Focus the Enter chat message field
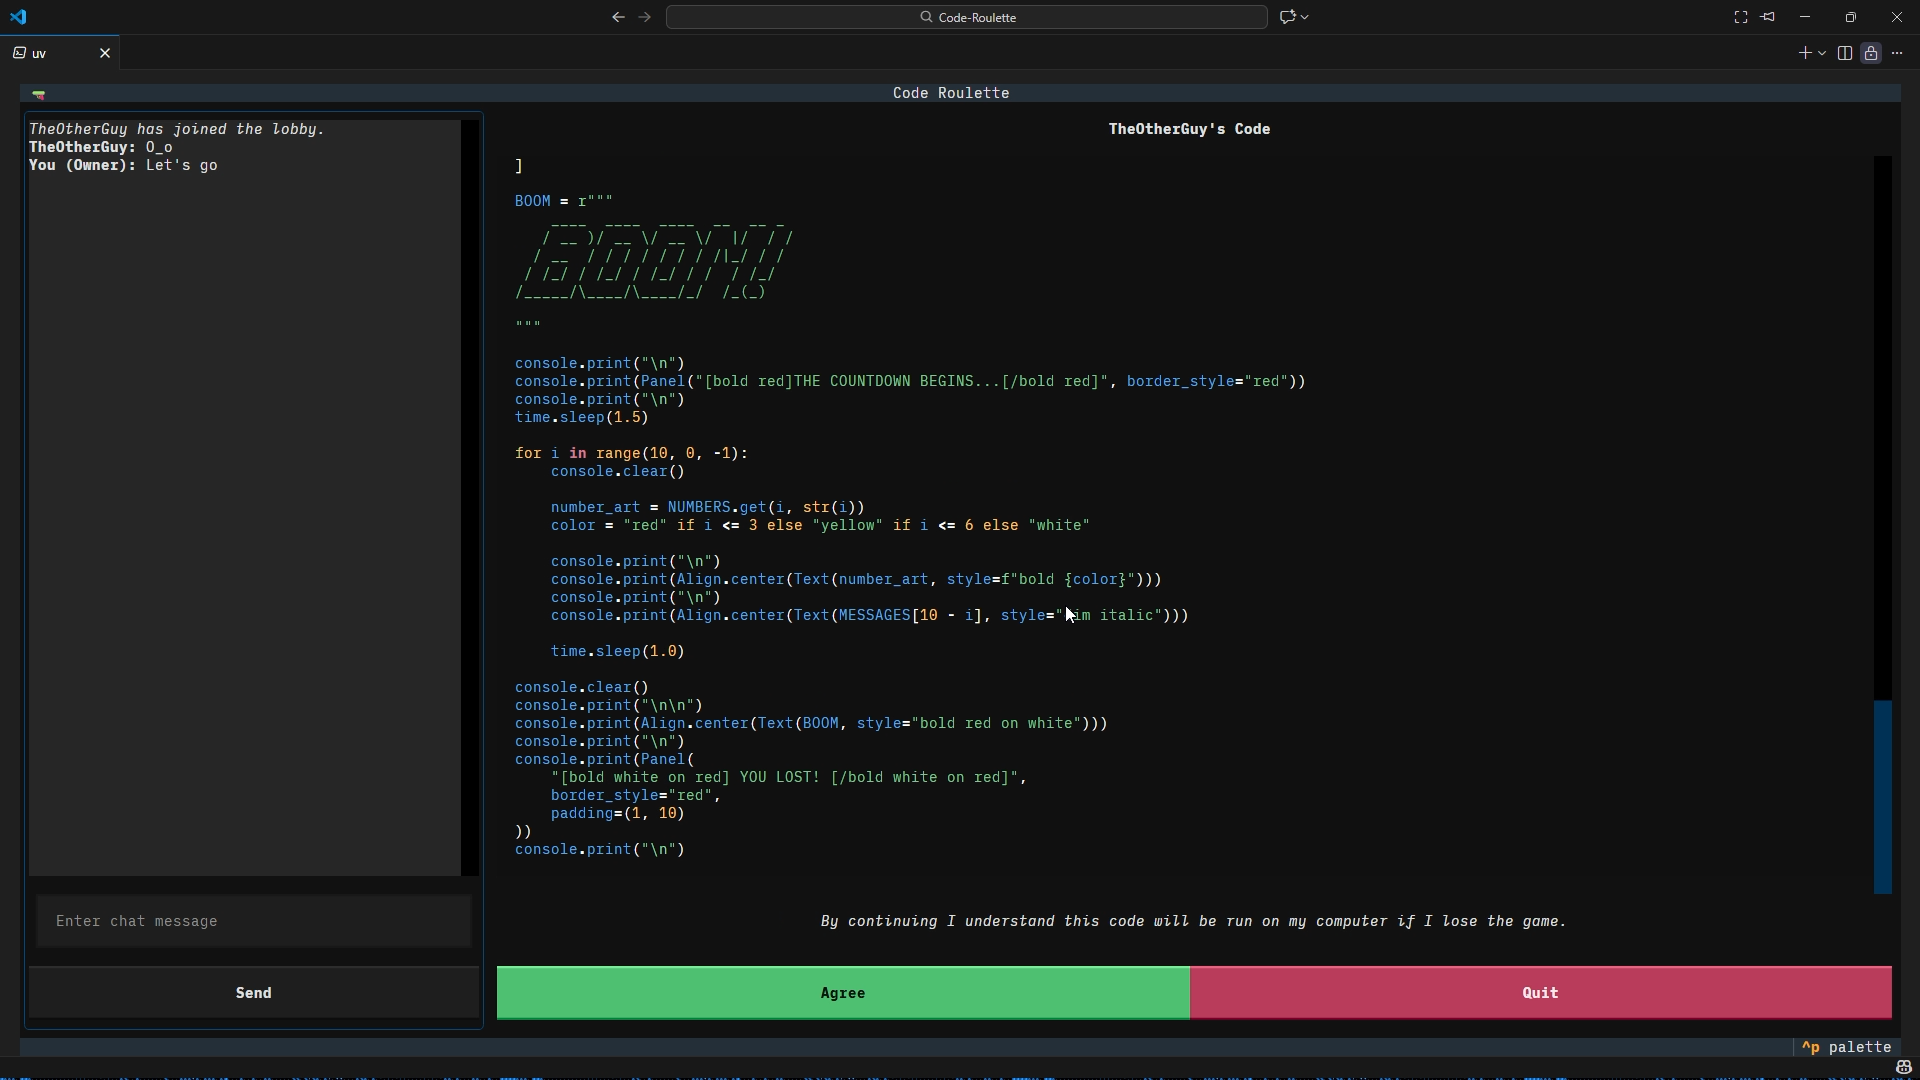1920x1080 pixels. (x=254, y=921)
